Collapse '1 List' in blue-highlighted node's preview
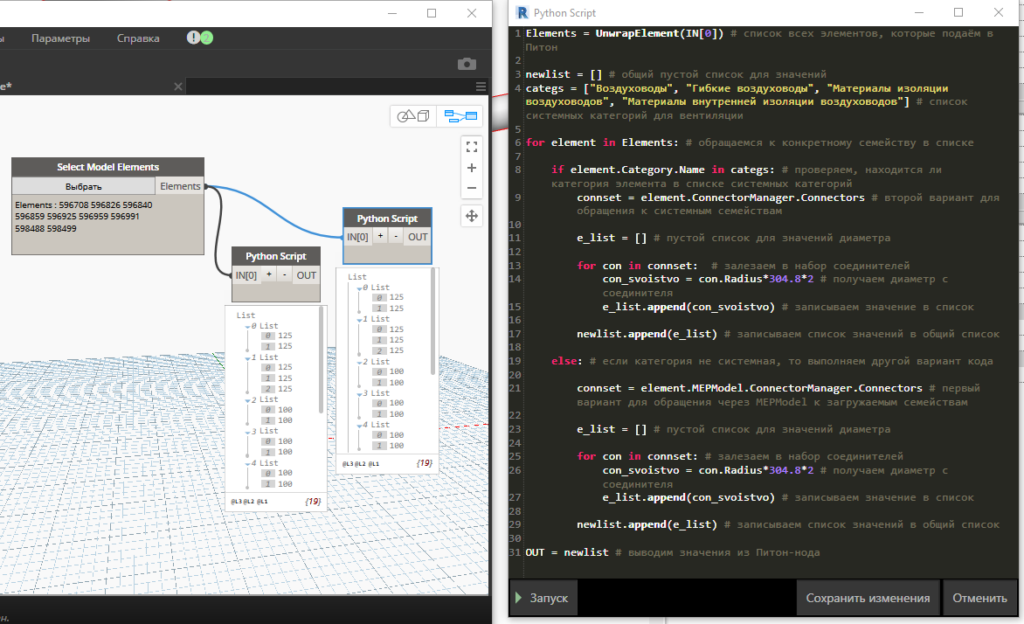This screenshot has width=1024, height=624. point(359,319)
